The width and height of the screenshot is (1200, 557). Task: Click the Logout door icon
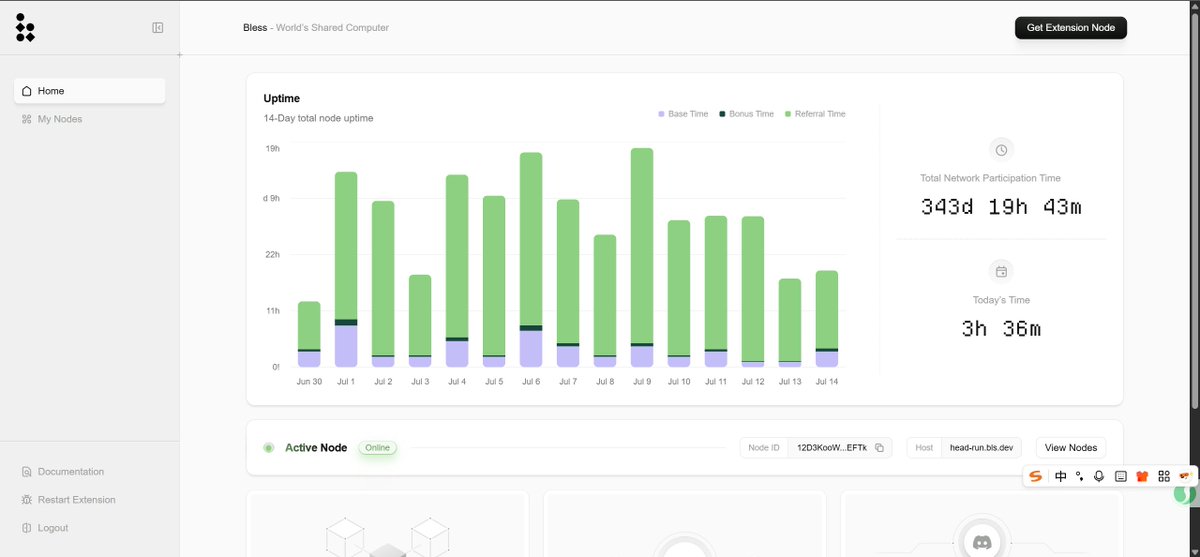(x=27, y=528)
